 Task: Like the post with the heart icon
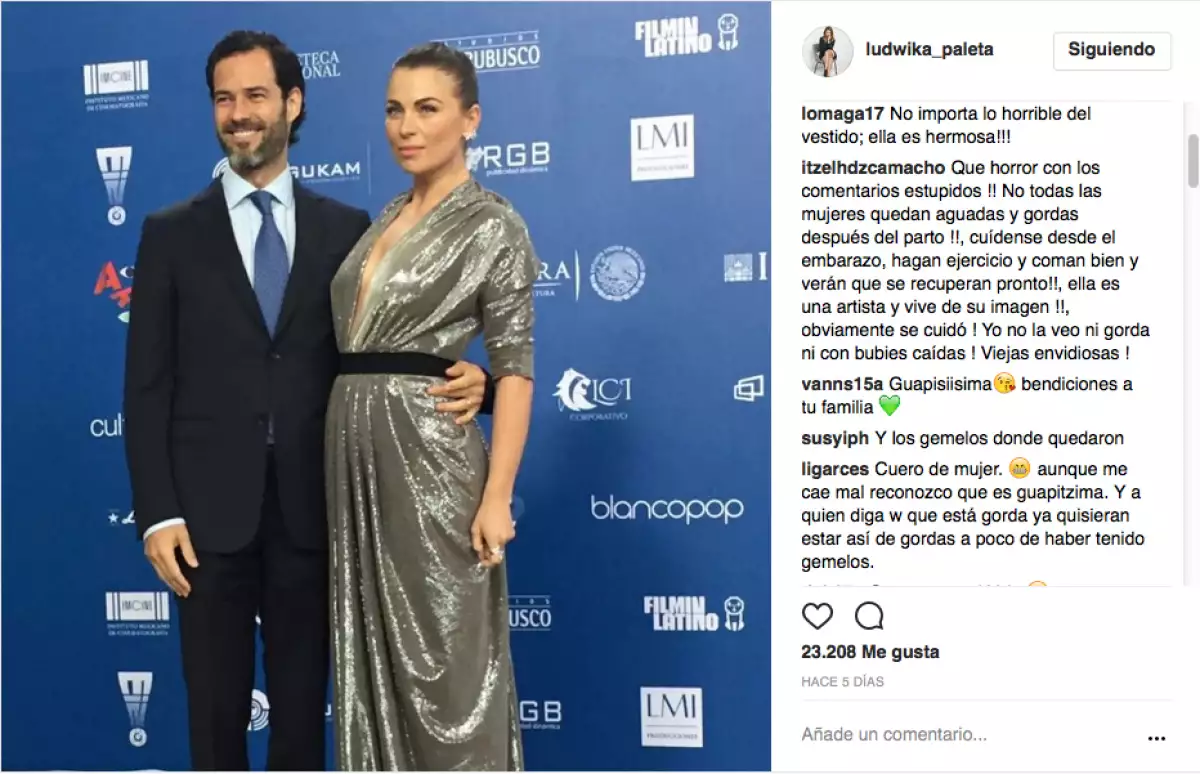tap(817, 616)
